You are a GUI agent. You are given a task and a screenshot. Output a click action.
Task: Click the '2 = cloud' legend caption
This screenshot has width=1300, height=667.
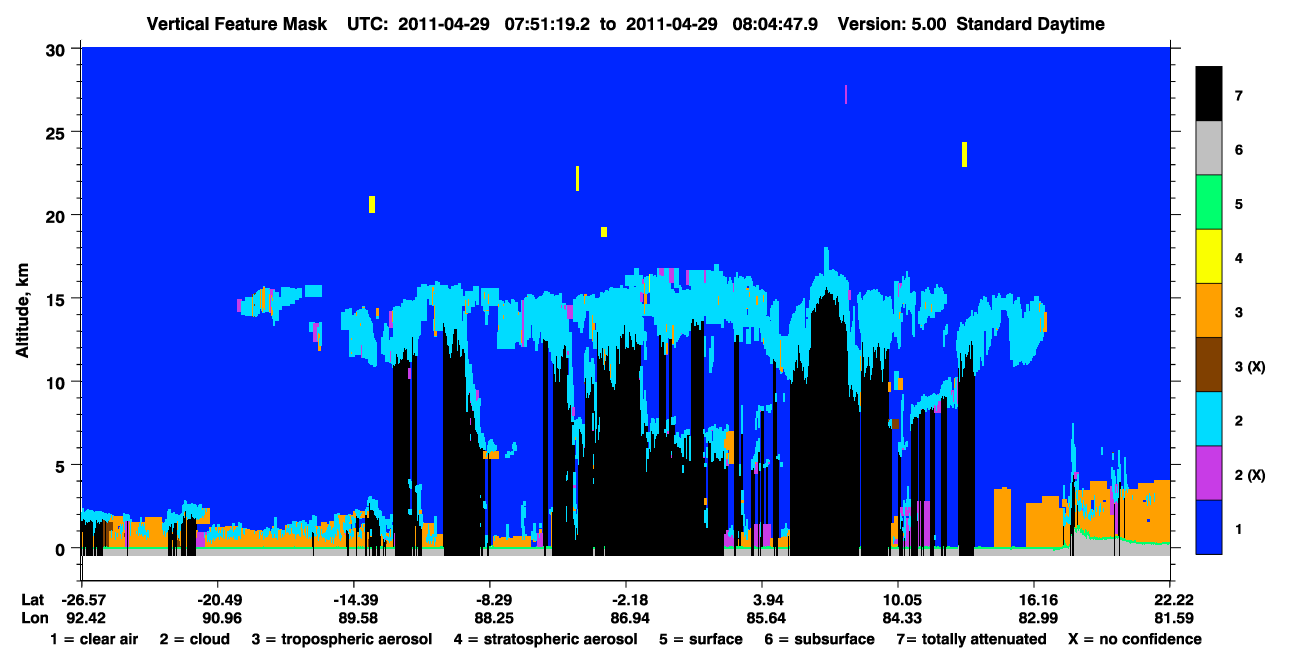click(x=194, y=639)
